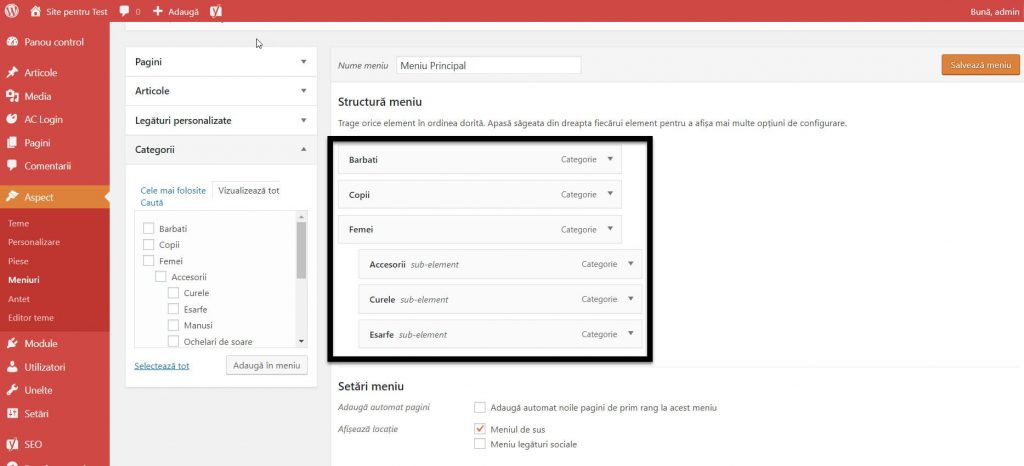Uncheck the Meniul de sus location
1024x466 pixels.
click(x=480, y=429)
